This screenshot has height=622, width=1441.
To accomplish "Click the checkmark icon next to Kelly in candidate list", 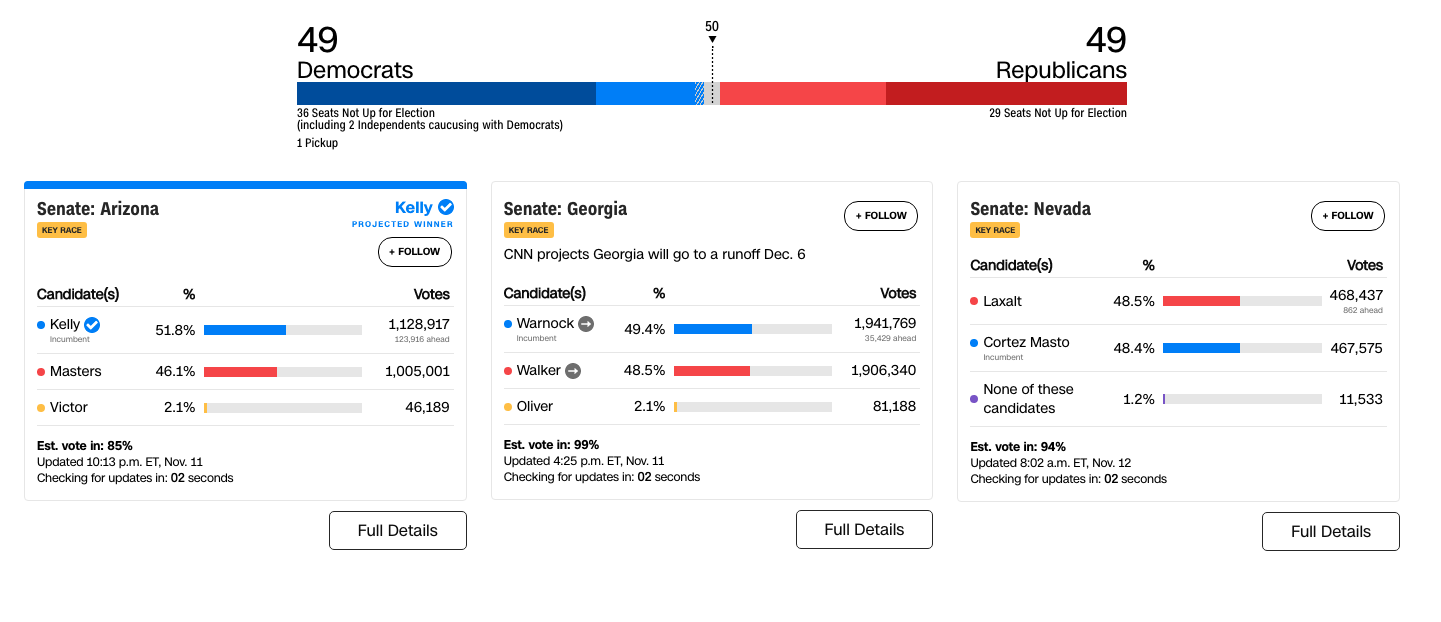I will tap(92, 324).
